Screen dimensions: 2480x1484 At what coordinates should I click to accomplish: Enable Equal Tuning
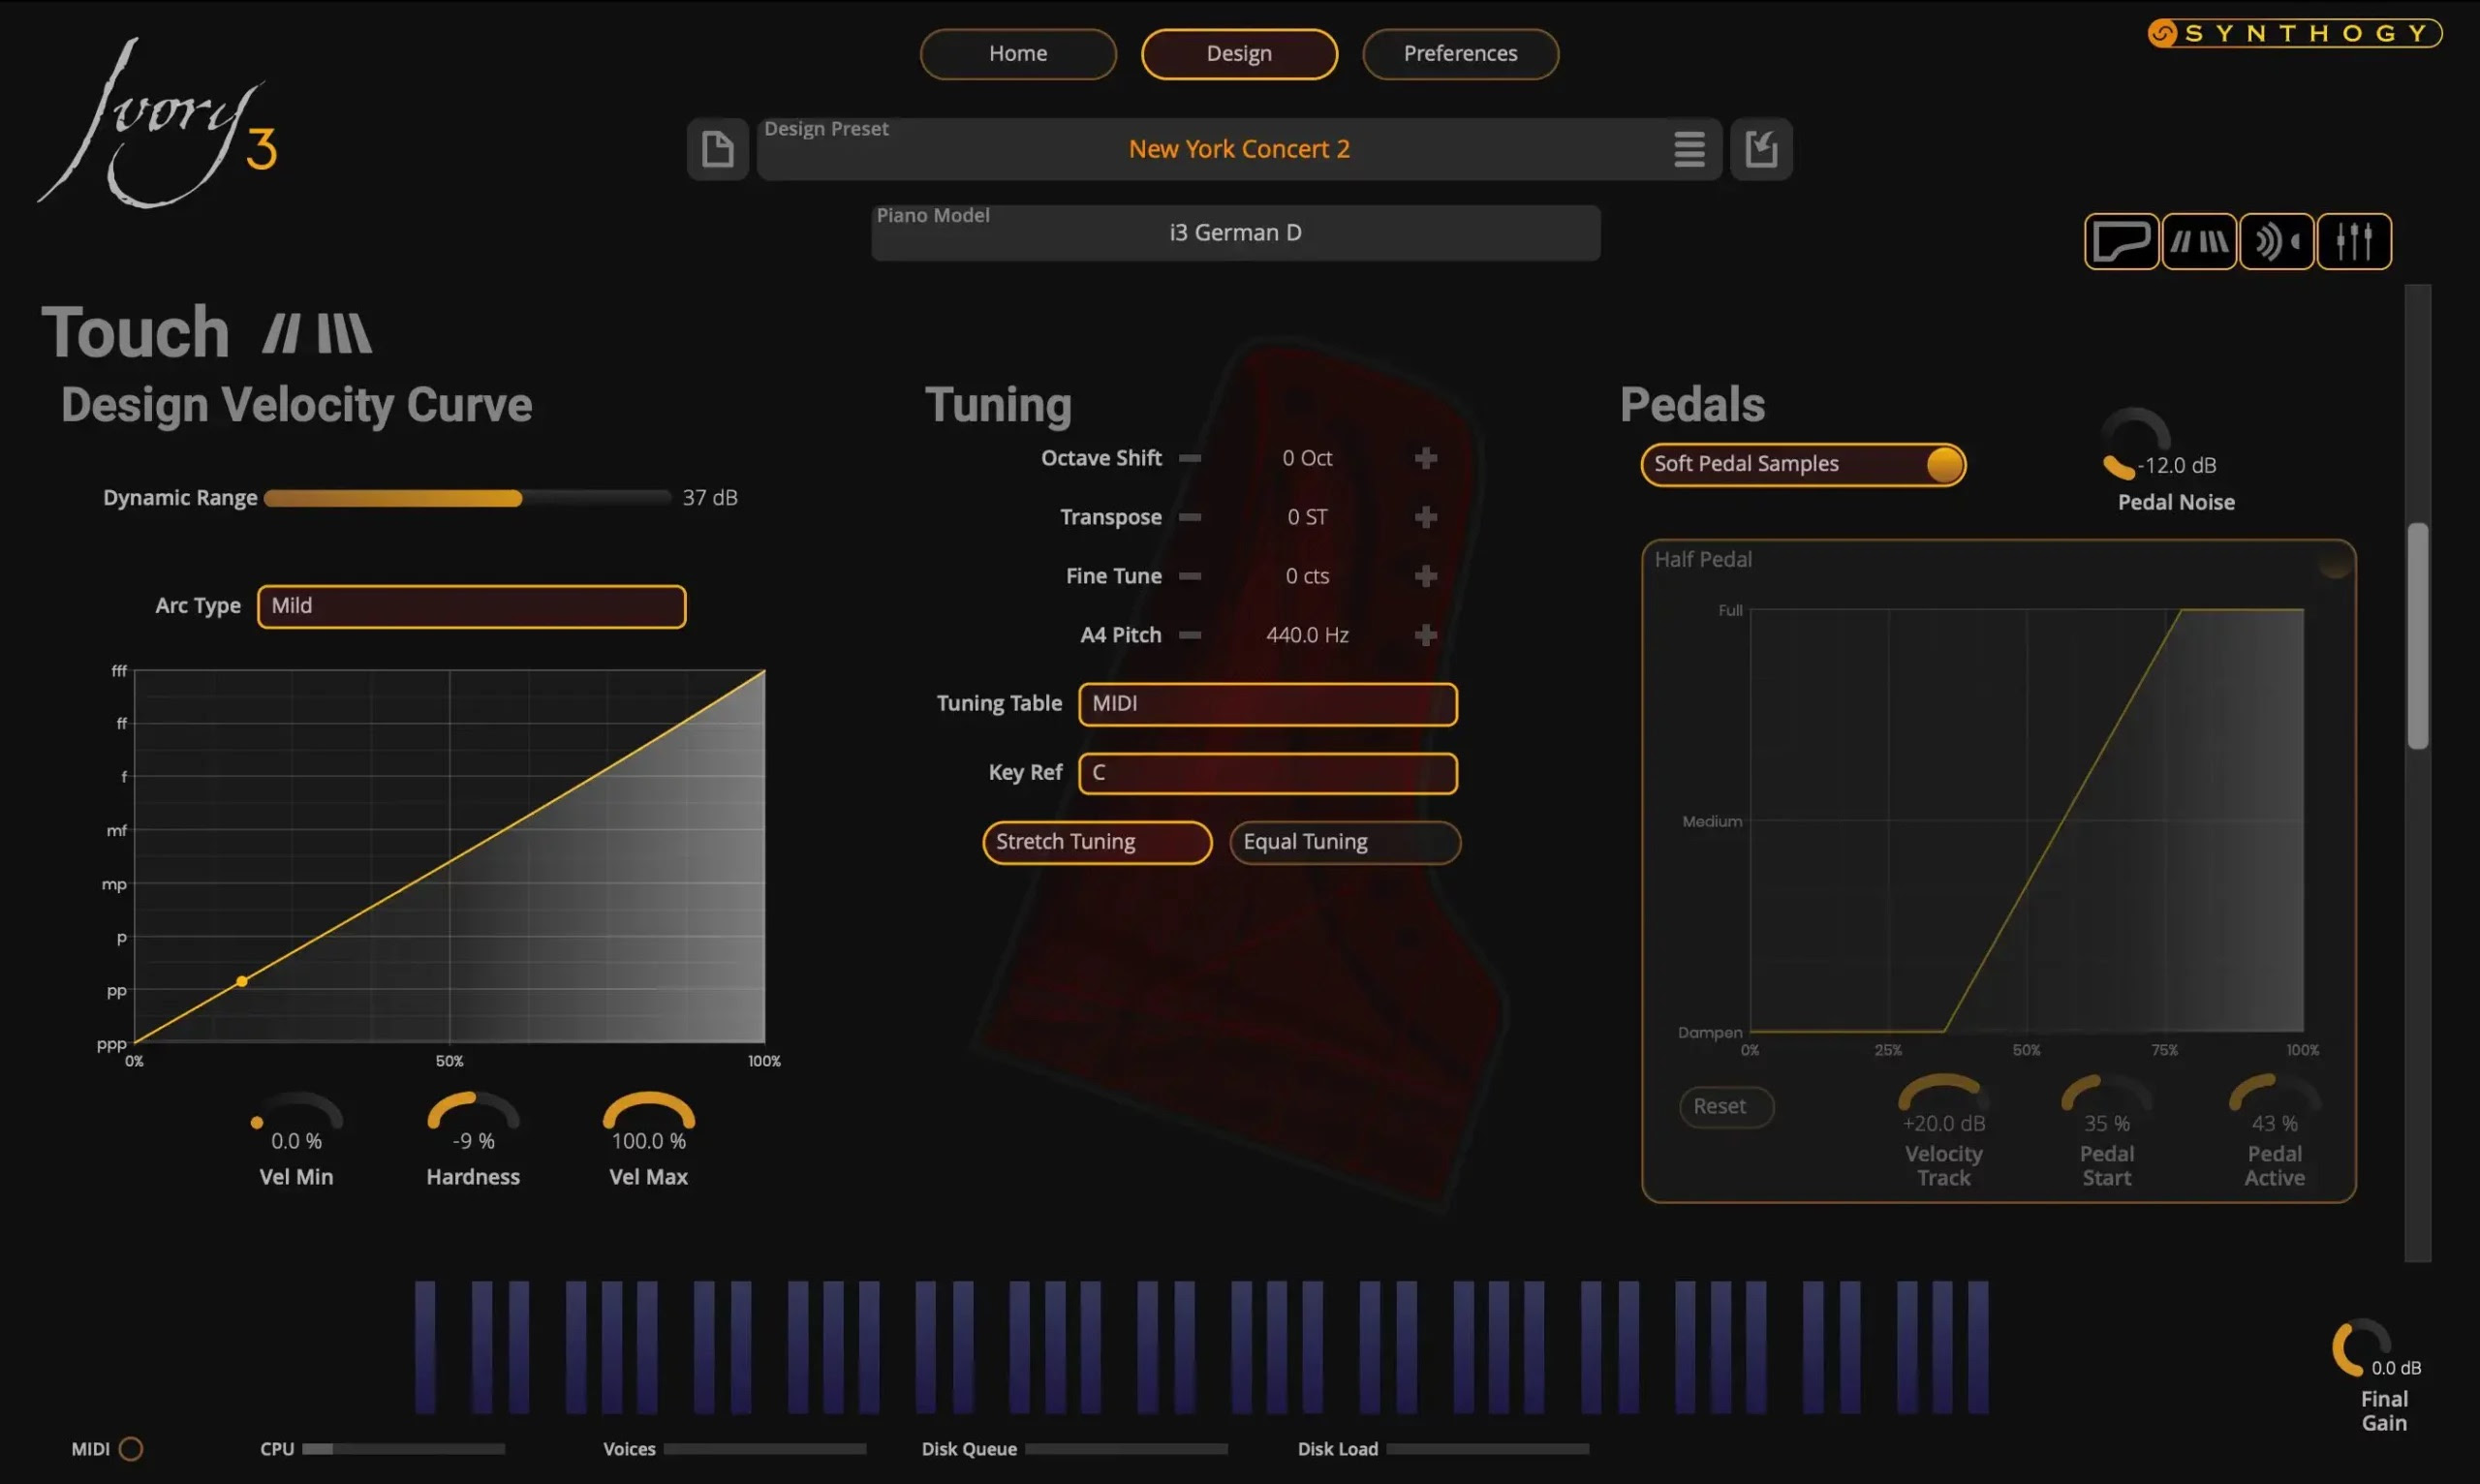[1345, 842]
